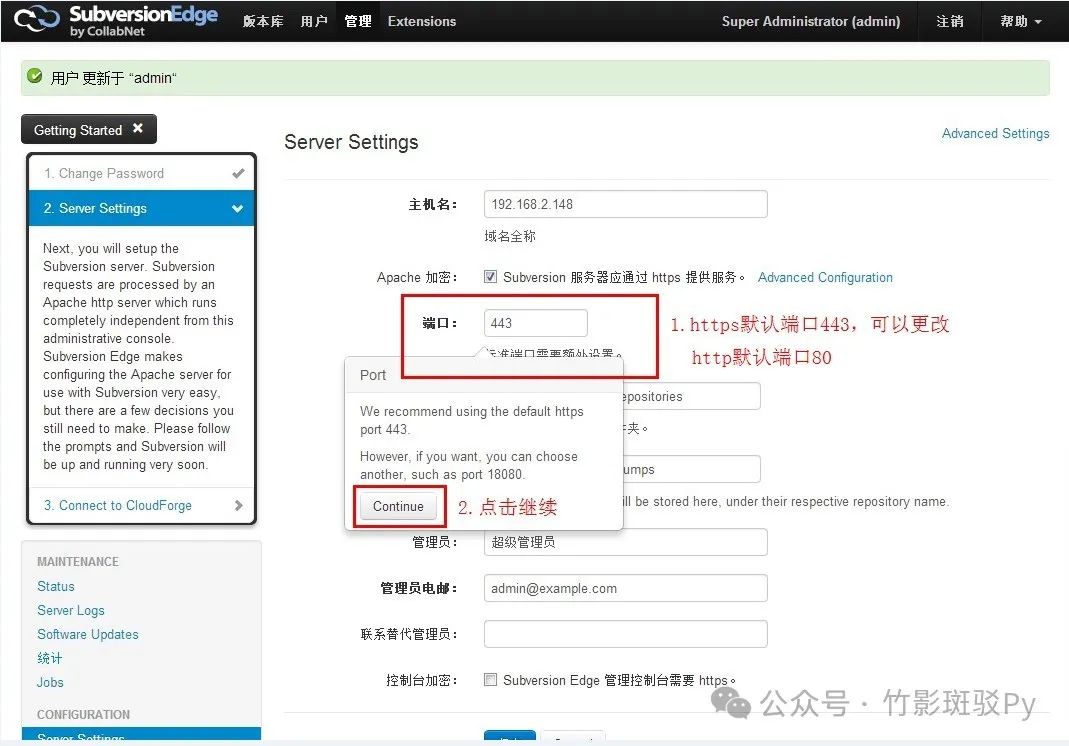Click the 端口 port field showing 443
This screenshot has height=746, width=1069.
tap(535, 323)
